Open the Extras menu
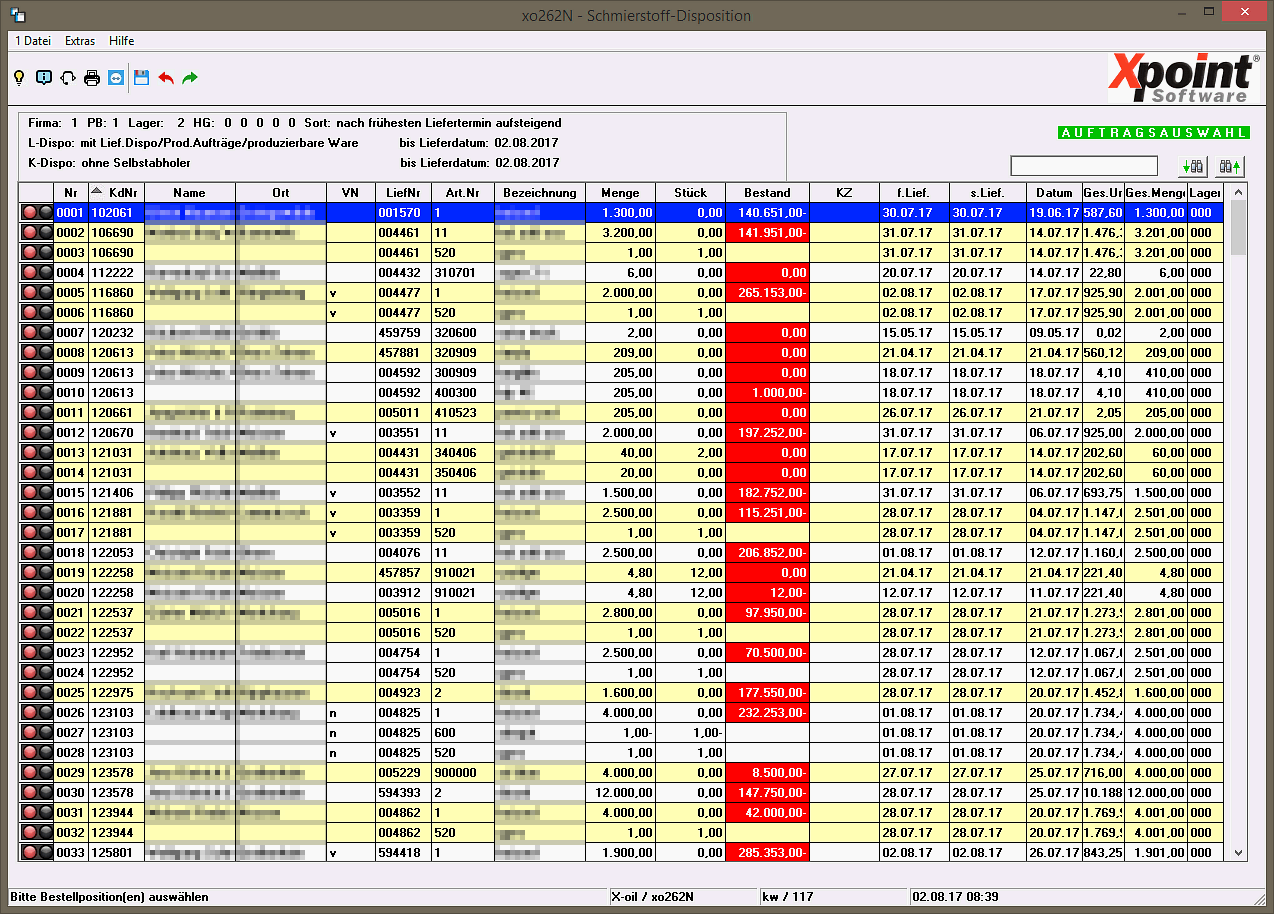This screenshot has height=914, width=1274. [80, 41]
